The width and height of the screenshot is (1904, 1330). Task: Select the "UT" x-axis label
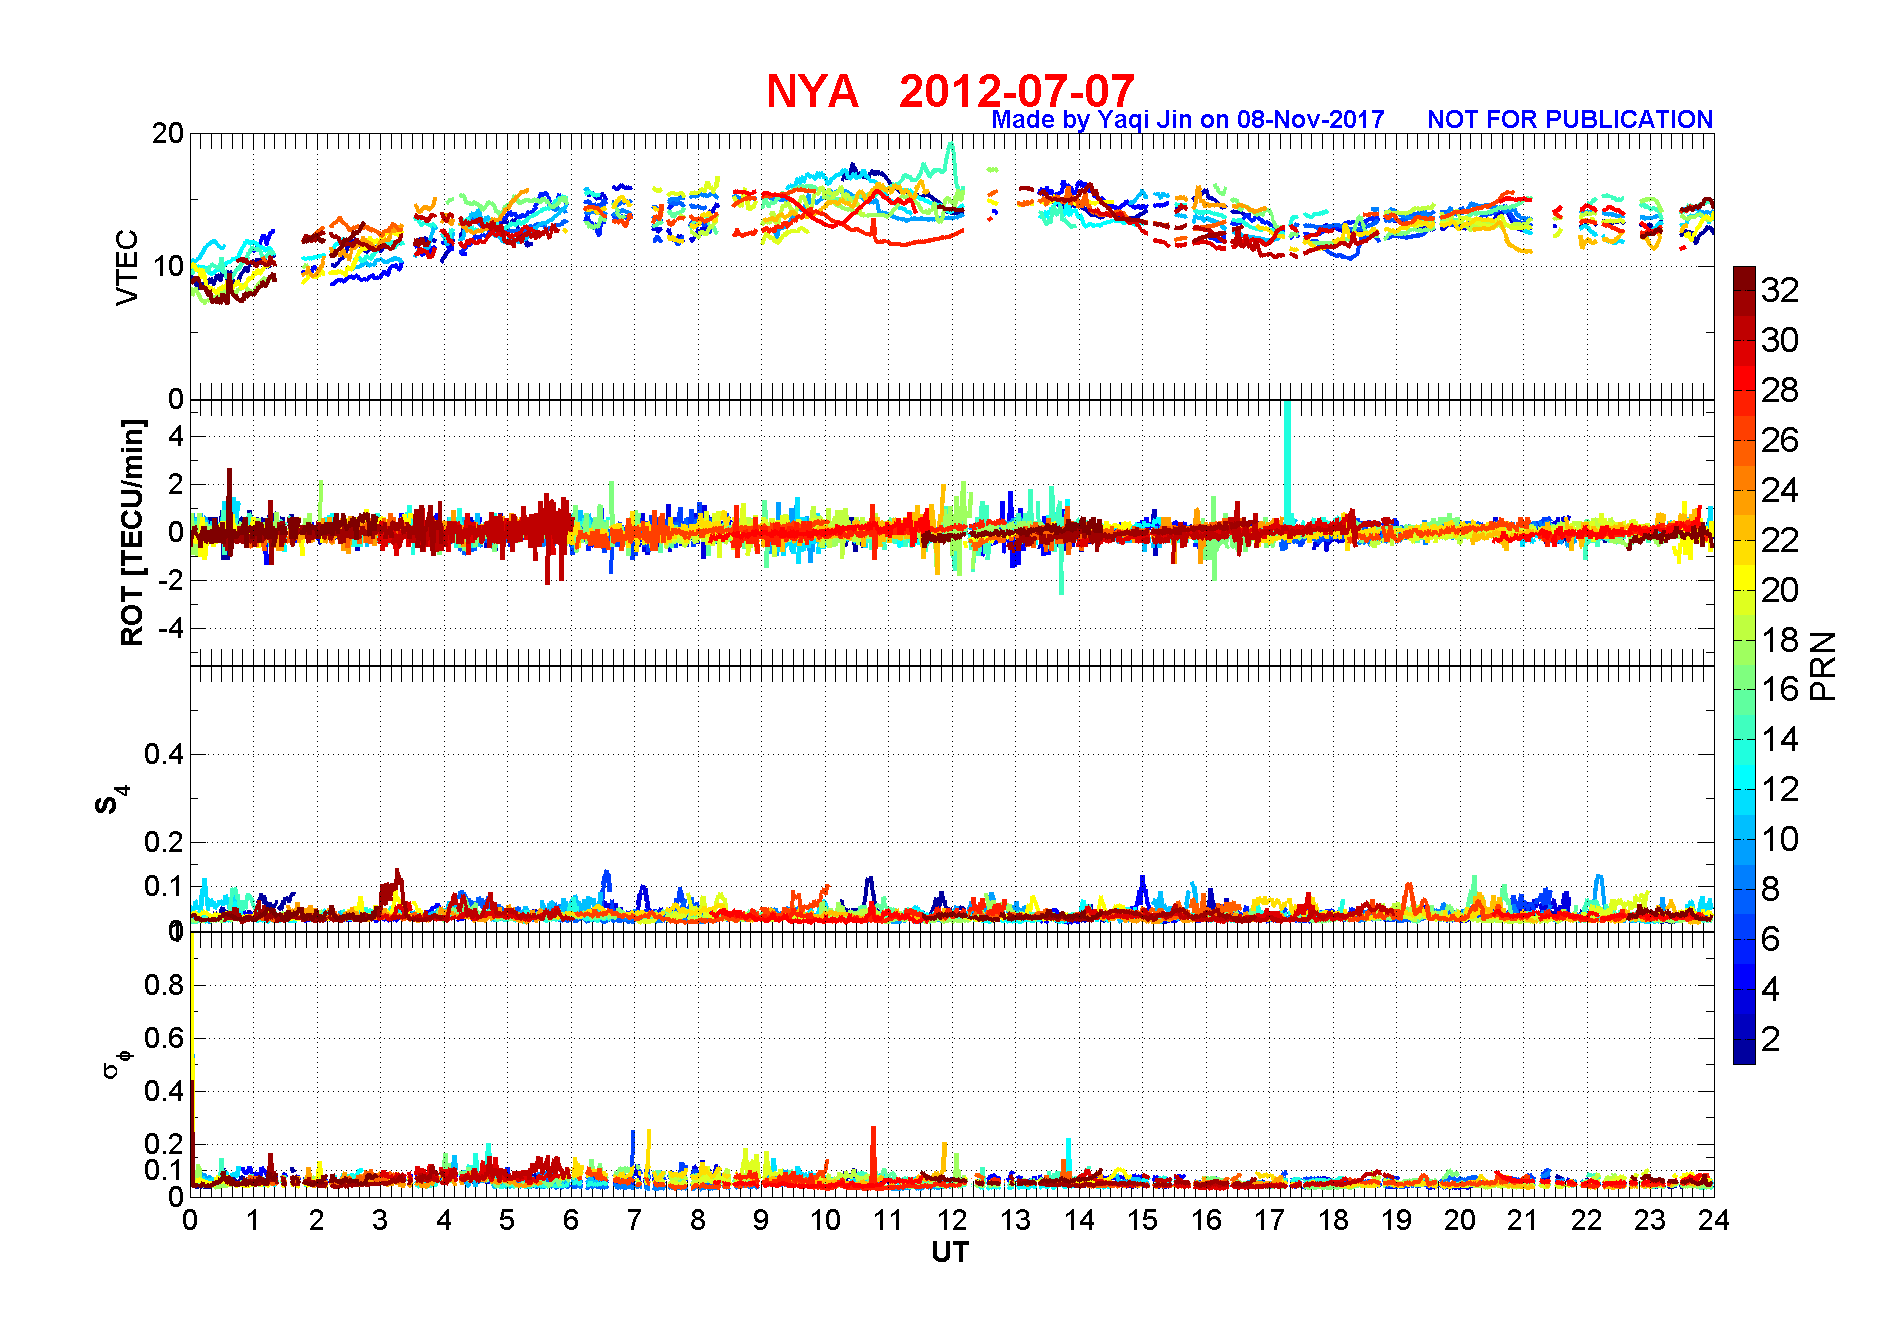950,1252
